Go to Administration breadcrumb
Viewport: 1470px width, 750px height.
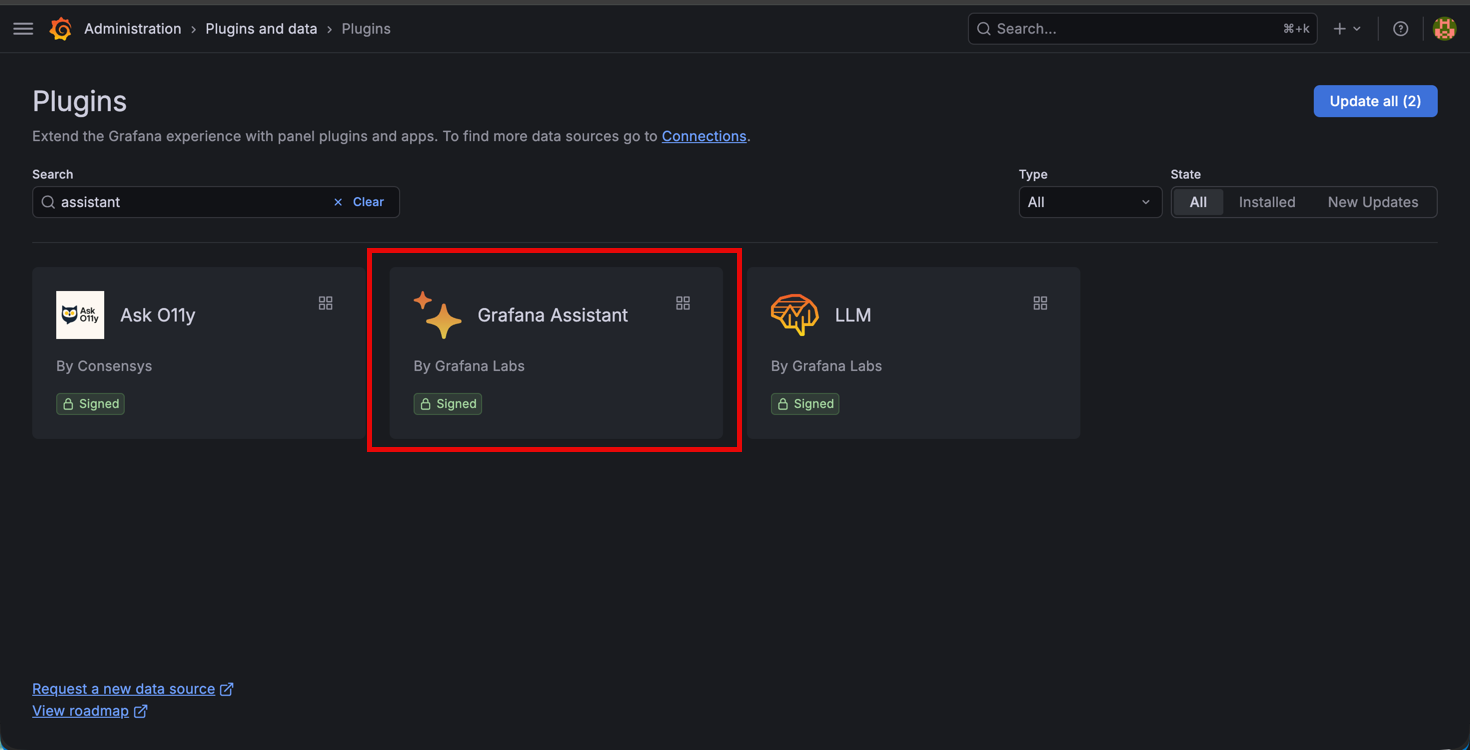(133, 29)
